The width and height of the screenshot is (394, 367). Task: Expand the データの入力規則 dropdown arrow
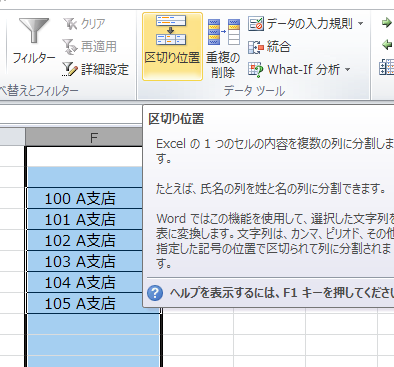[x=361, y=24]
